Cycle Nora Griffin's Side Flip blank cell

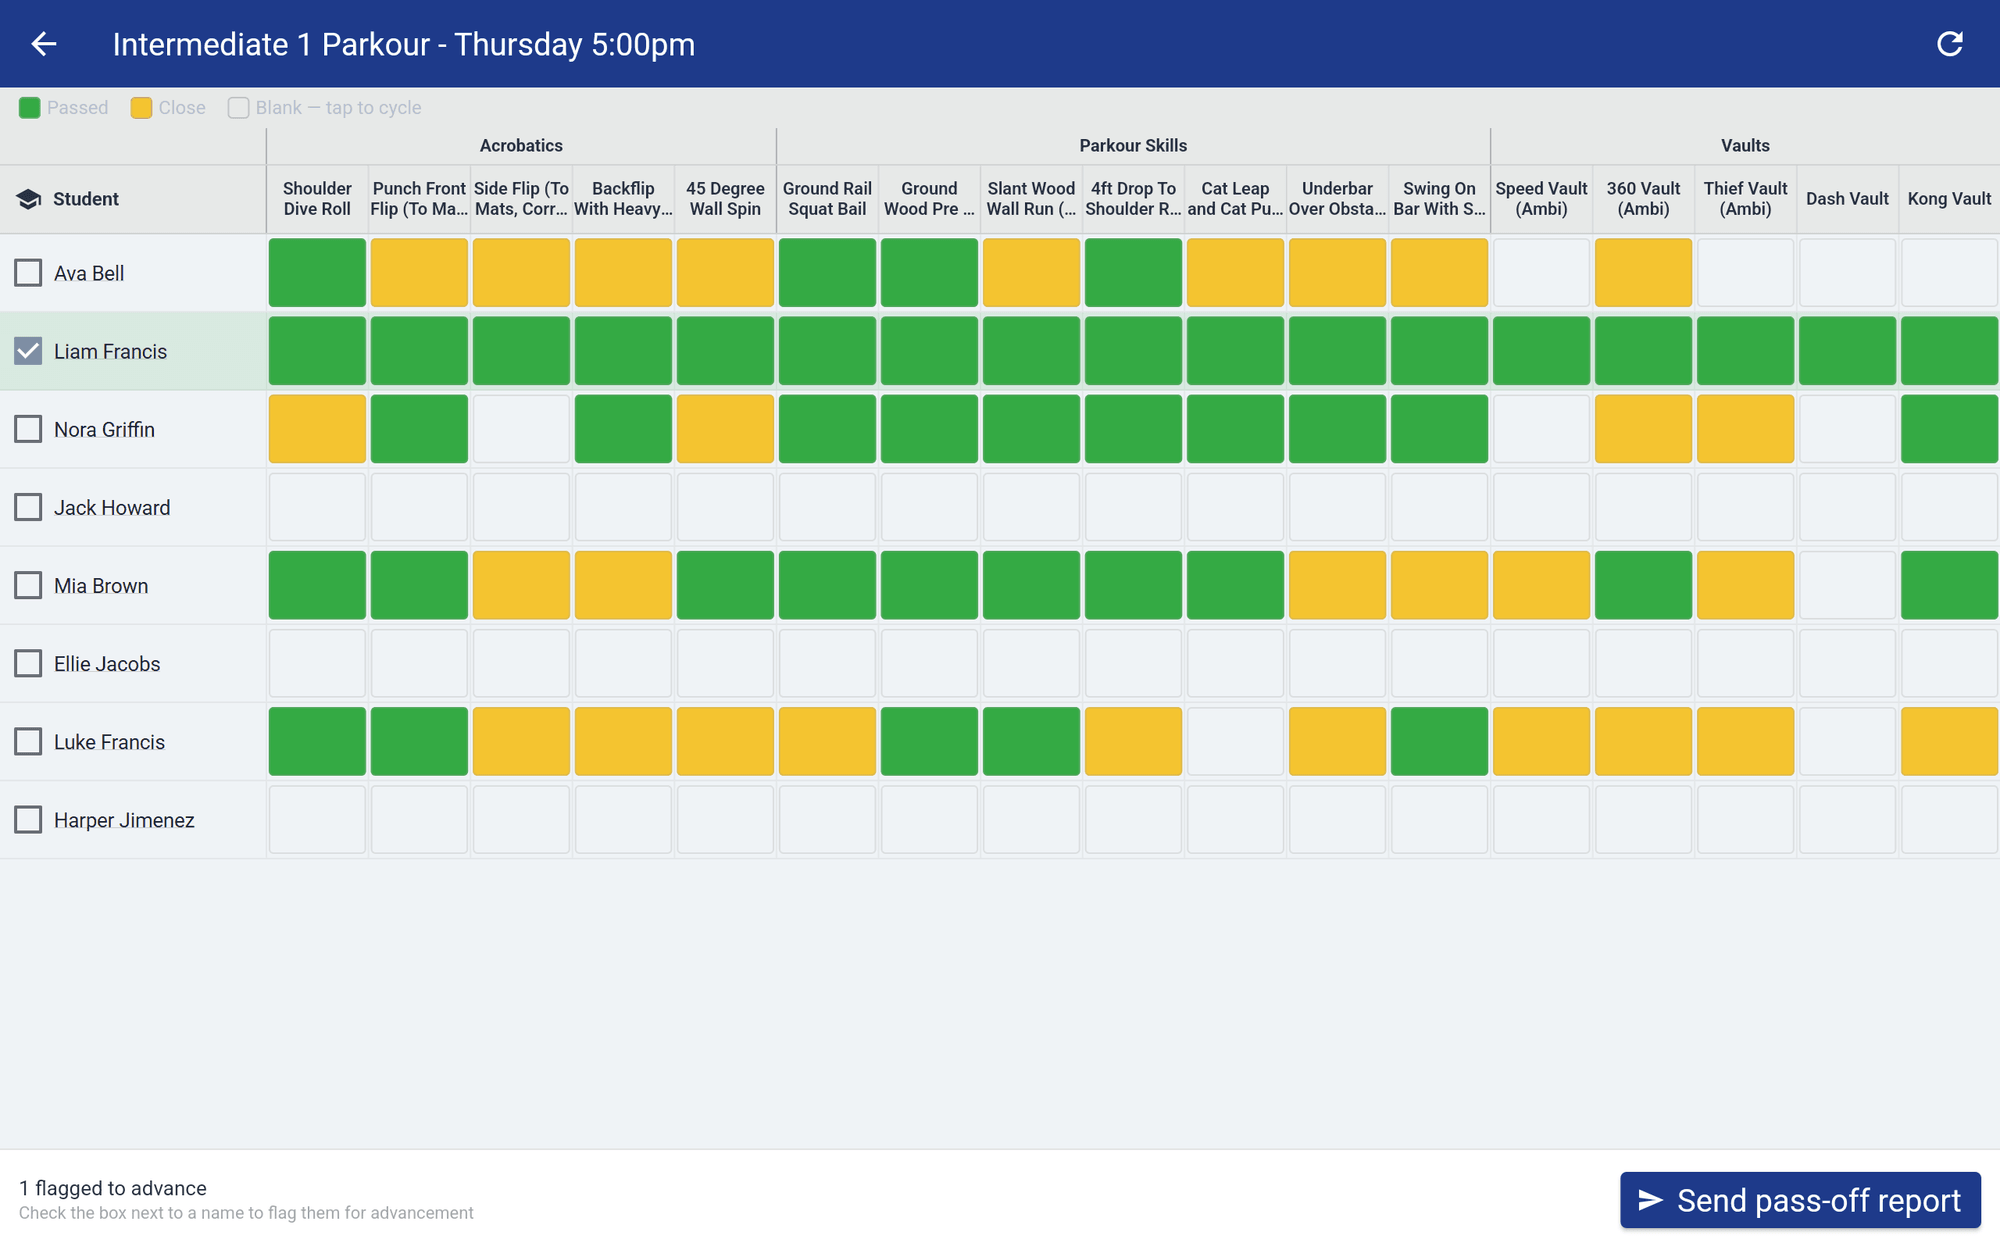pos(521,429)
